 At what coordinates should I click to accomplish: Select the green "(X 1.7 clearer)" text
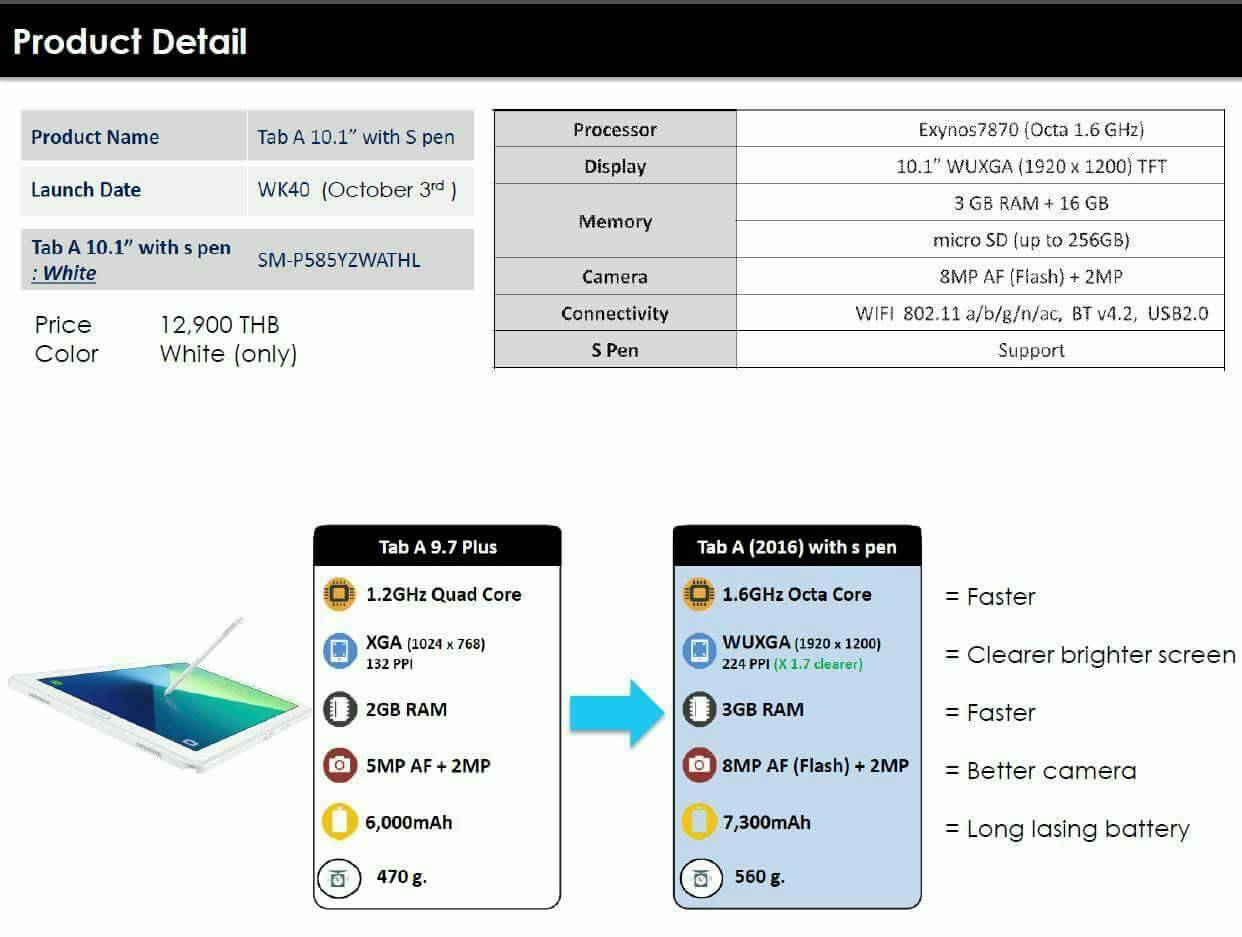[x=818, y=664]
